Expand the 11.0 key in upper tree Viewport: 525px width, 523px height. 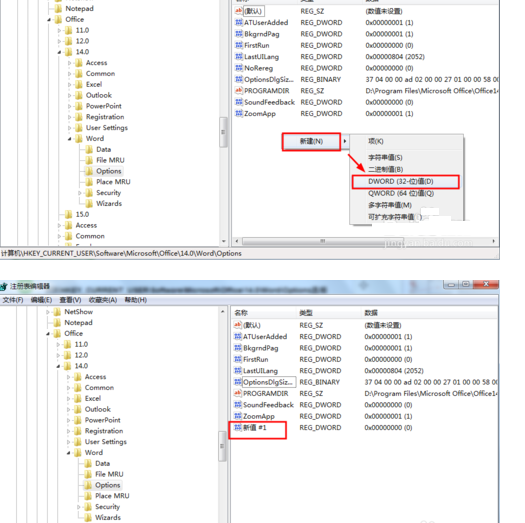coord(59,30)
